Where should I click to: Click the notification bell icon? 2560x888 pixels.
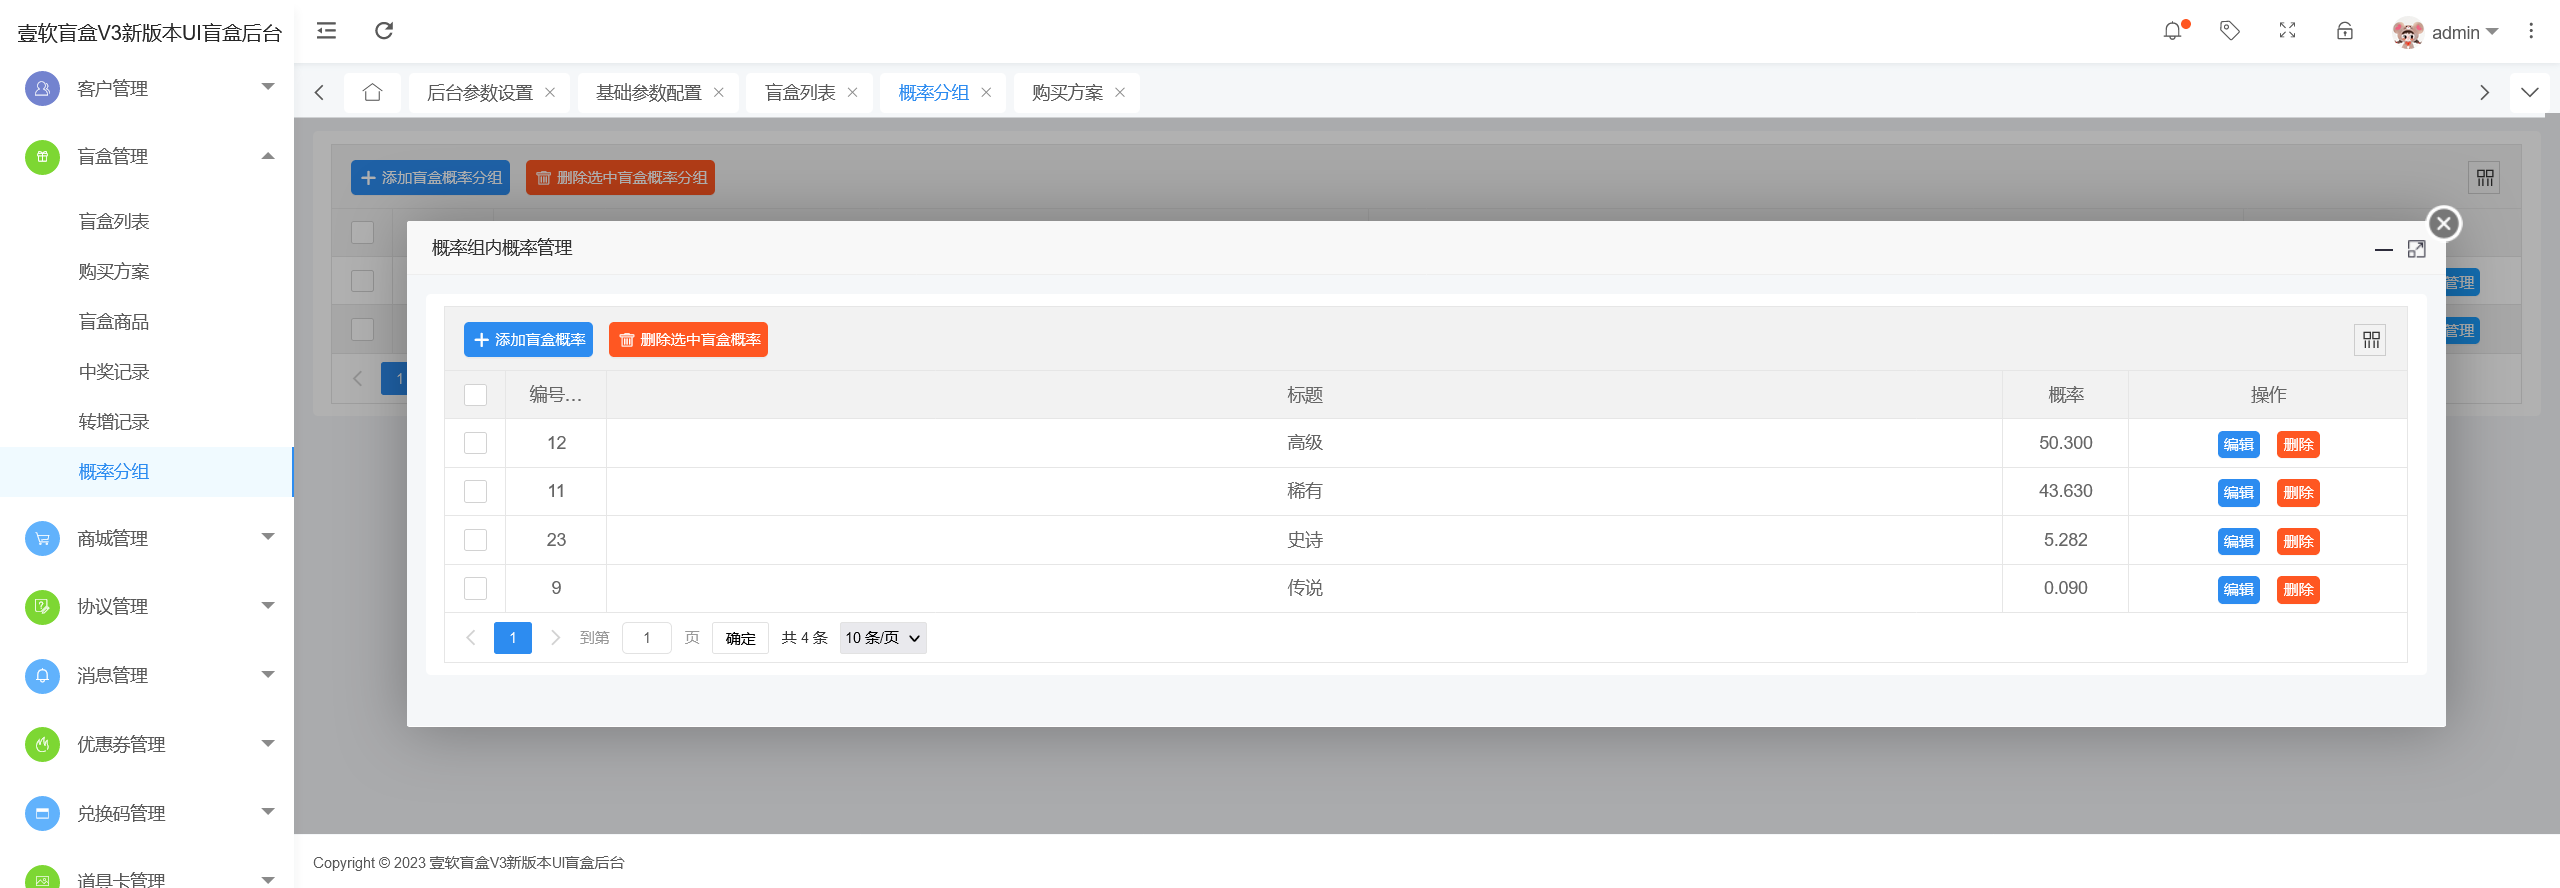(2172, 31)
